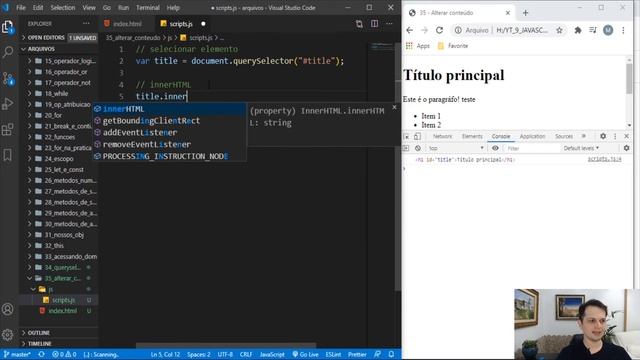Open editor more actions ellipsis
The height and width of the screenshot is (360, 640).
389,24
